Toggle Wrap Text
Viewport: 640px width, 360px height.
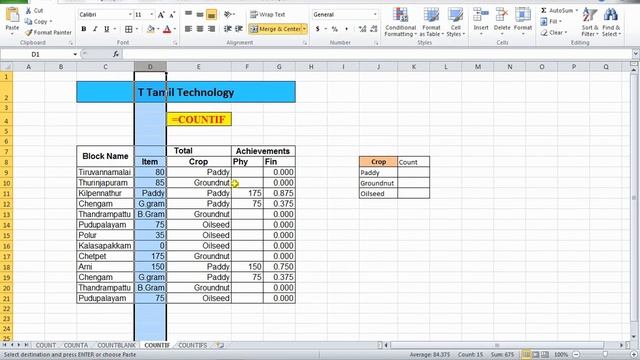267,15
